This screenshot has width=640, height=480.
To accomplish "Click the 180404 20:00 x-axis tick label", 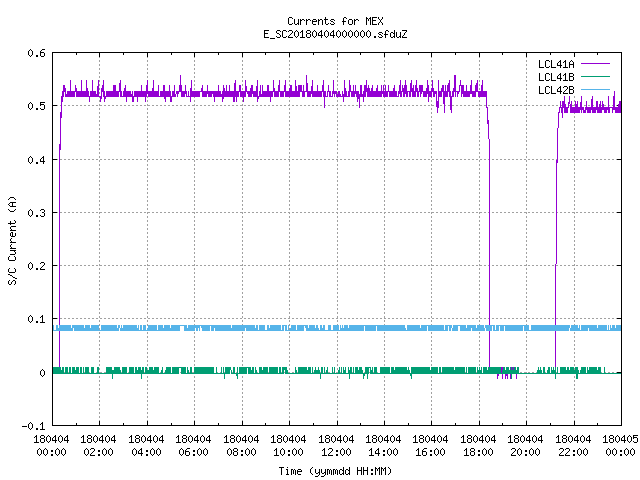I will pyautogui.click(x=525, y=446).
